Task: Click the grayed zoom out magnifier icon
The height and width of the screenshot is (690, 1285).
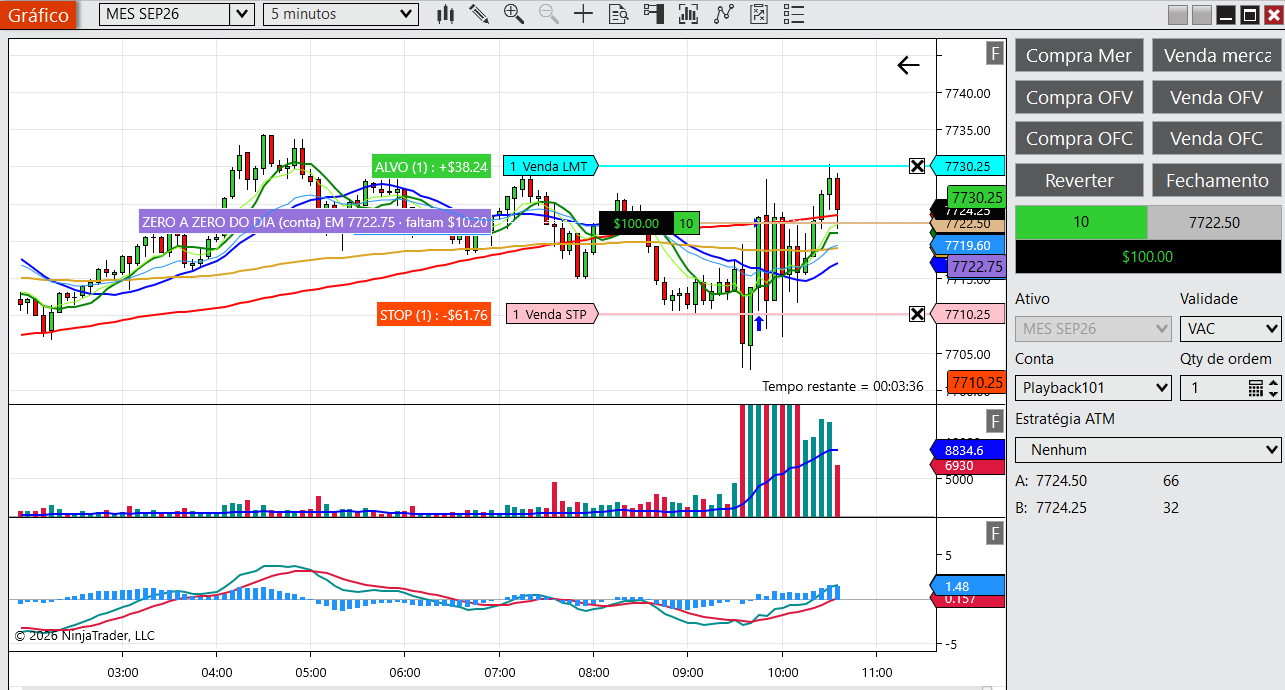Action: [x=549, y=14]
